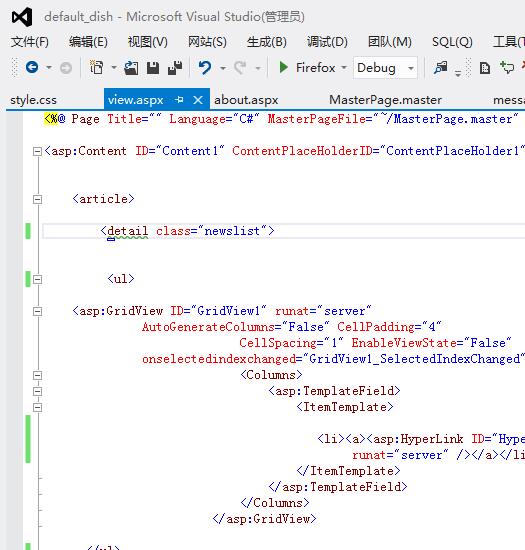Click the green plus comment toolbar icon

(x=507, y=67)
